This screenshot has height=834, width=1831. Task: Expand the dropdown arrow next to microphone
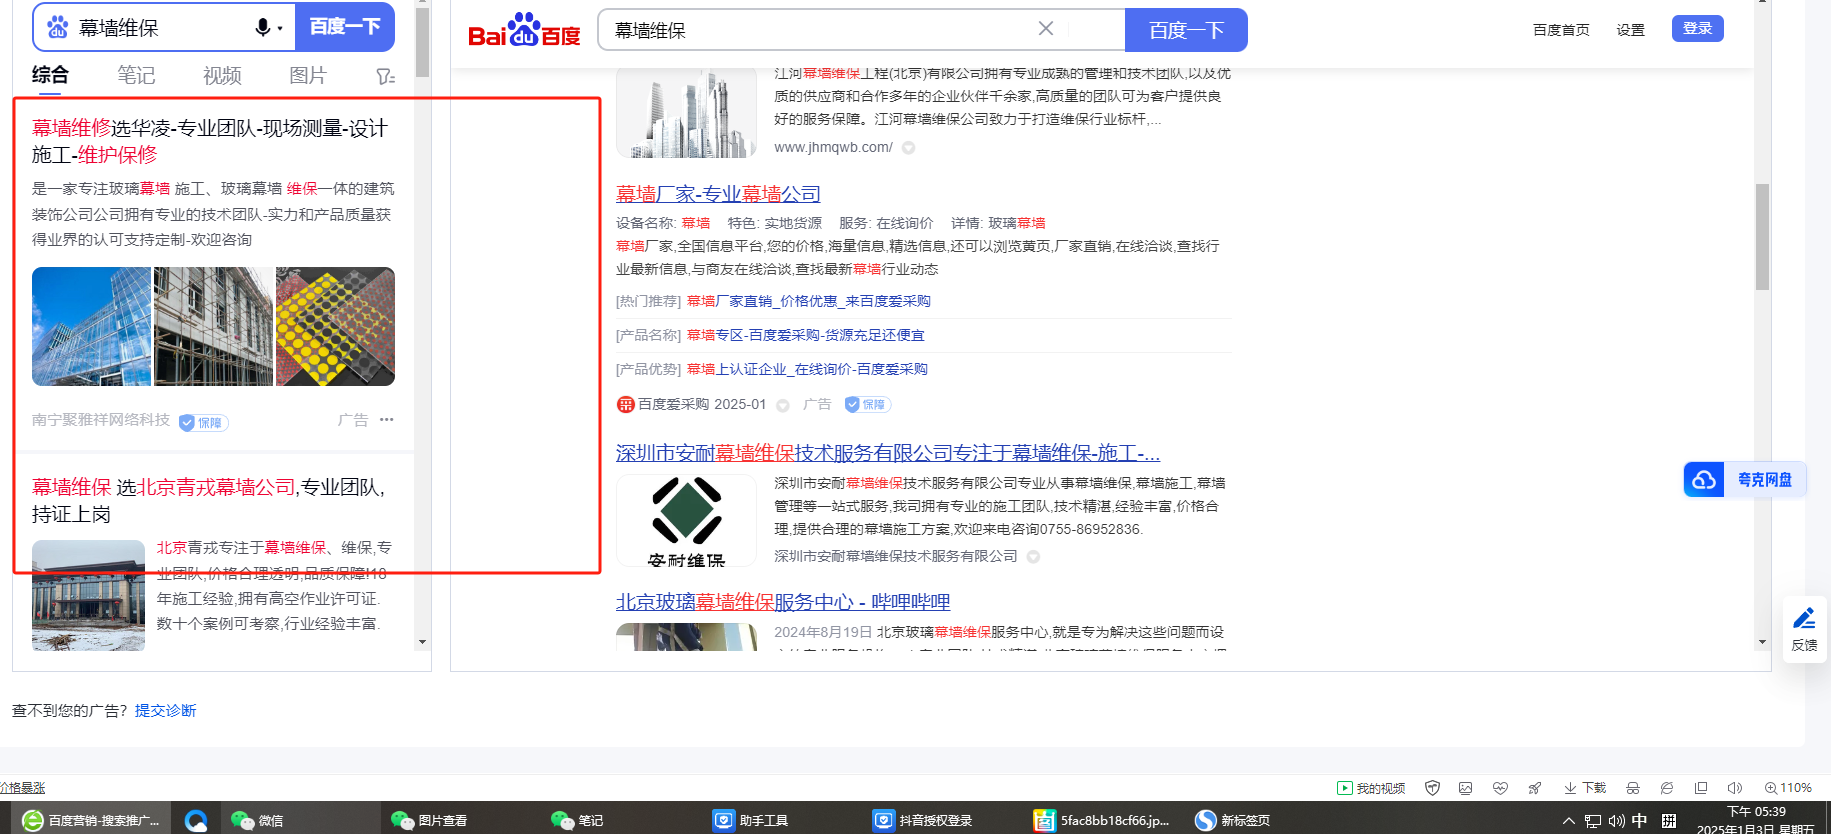coord(280,28)
